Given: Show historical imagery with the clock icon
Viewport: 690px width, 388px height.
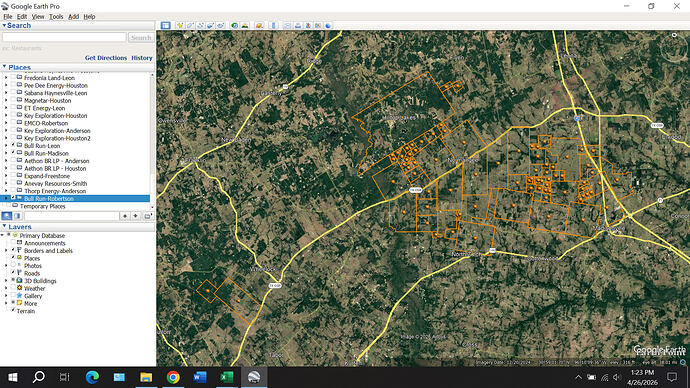Looking at the screenshot, I should click(x=235, y=26).
